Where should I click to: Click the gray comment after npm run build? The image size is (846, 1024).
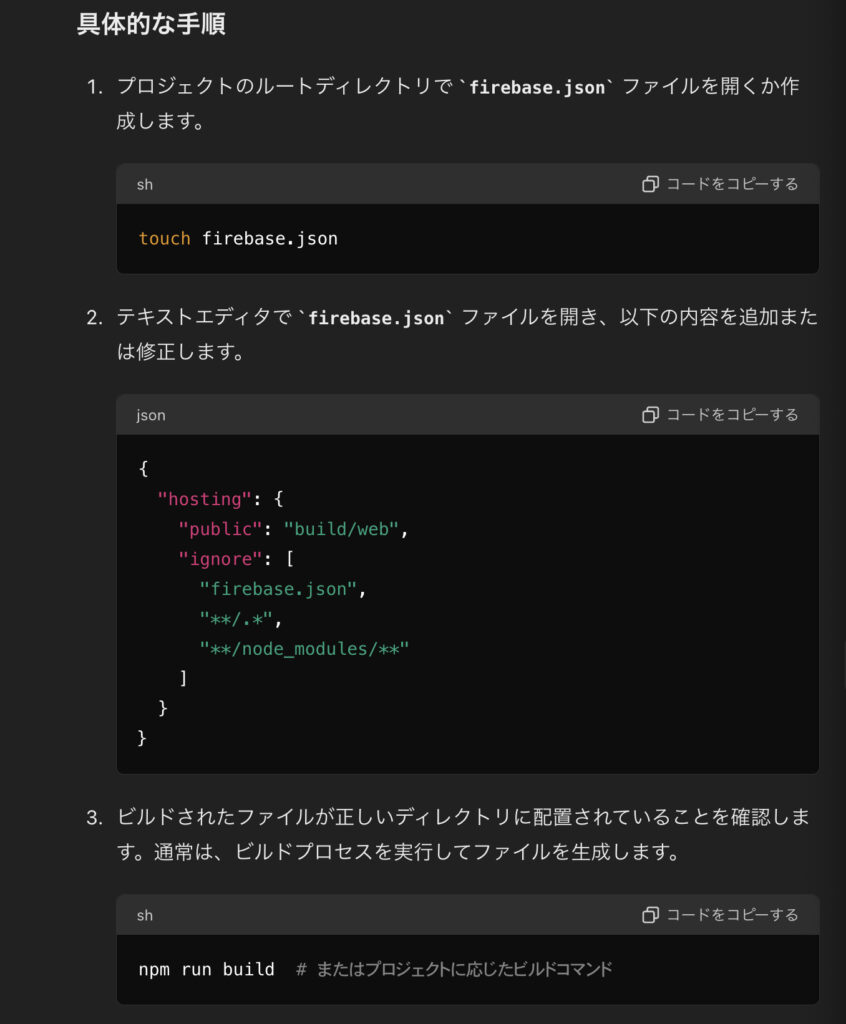(x=454, y=969)
